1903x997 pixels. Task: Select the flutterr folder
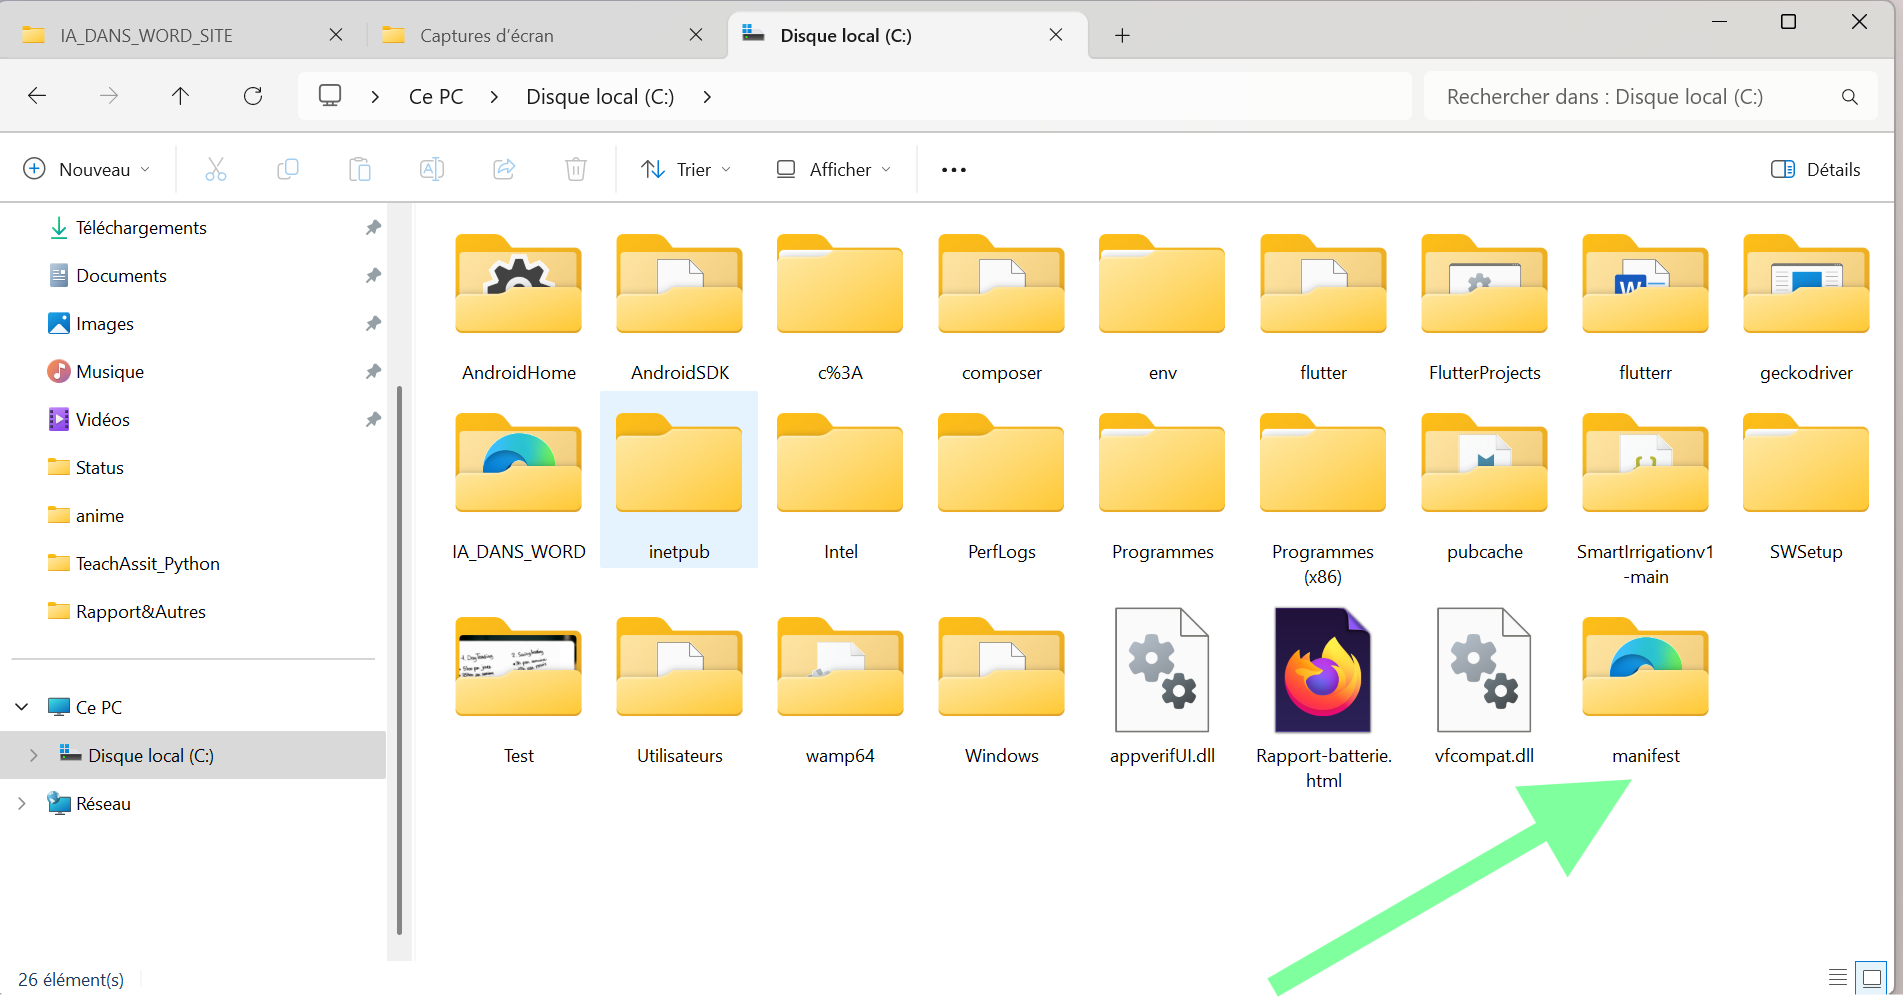pyautogui.click(x=1645, y=308)
